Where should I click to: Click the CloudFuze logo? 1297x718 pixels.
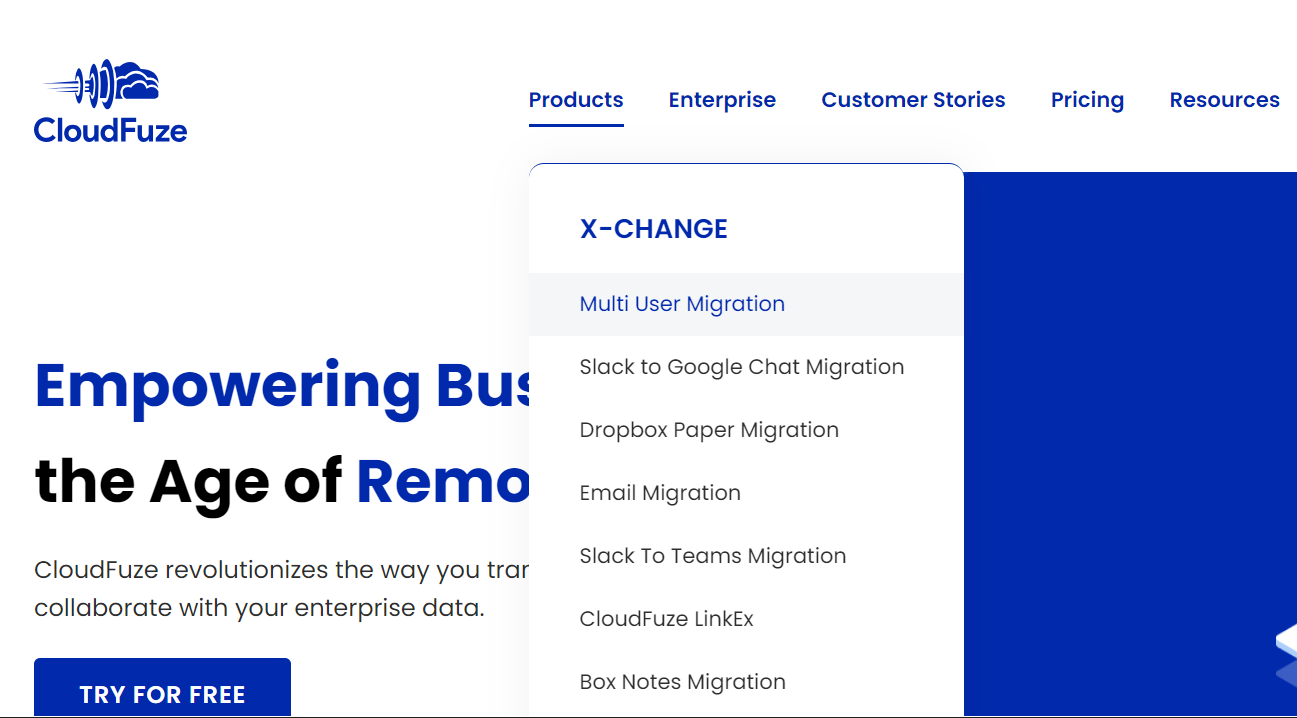click(110, 100)
